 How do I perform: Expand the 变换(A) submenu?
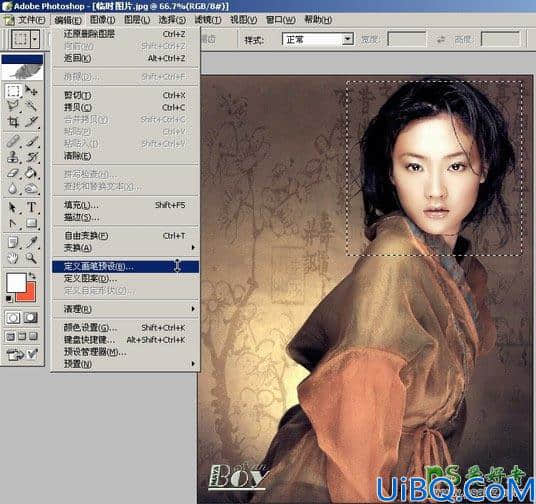125,248
